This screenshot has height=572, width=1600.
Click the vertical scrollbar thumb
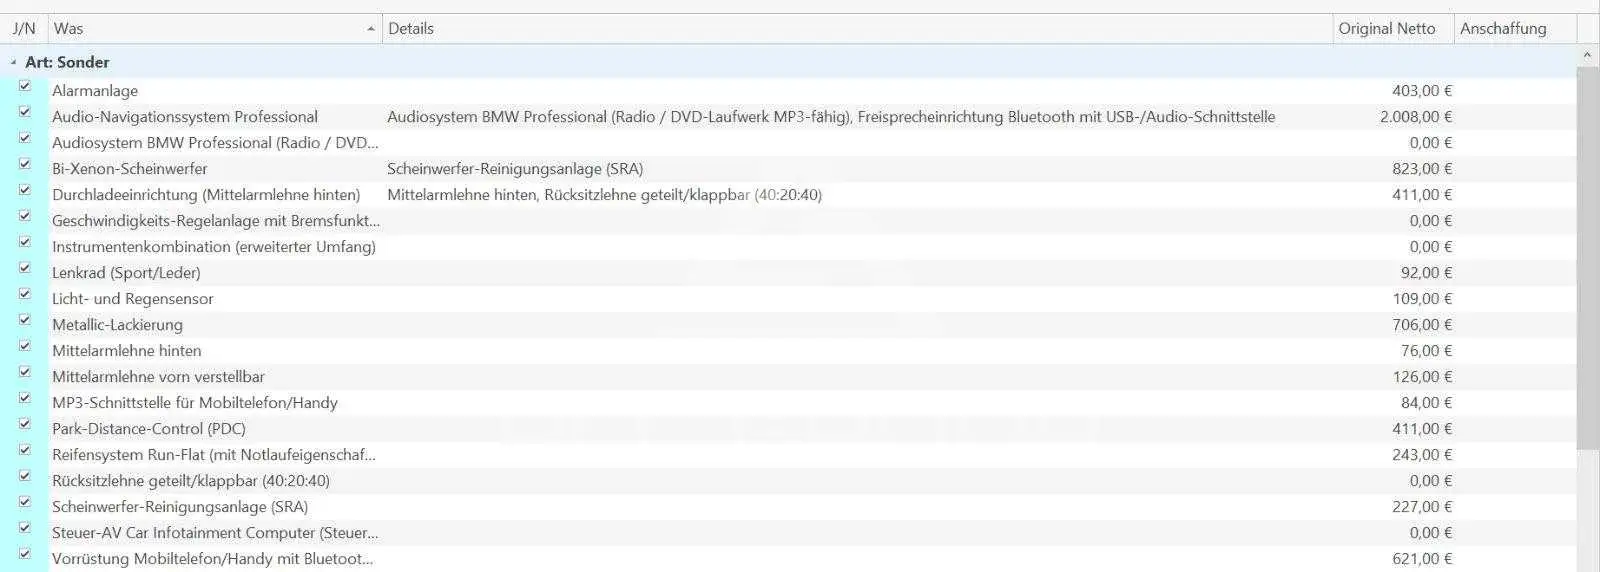point(1587,258)
